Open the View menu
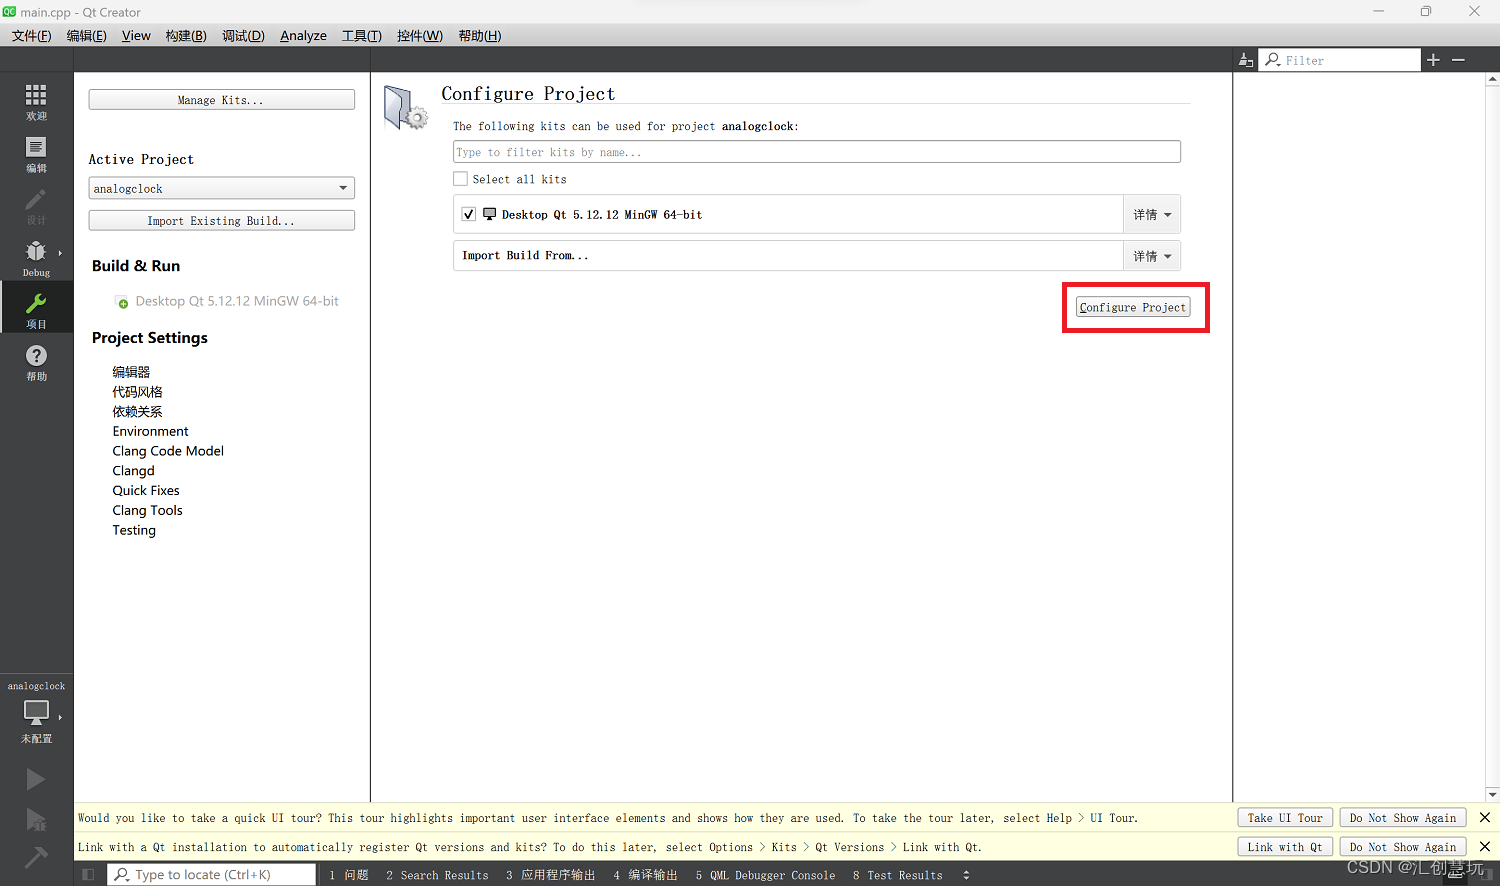The width and height of the screenshot is (1500, 886). pos(136,36)
